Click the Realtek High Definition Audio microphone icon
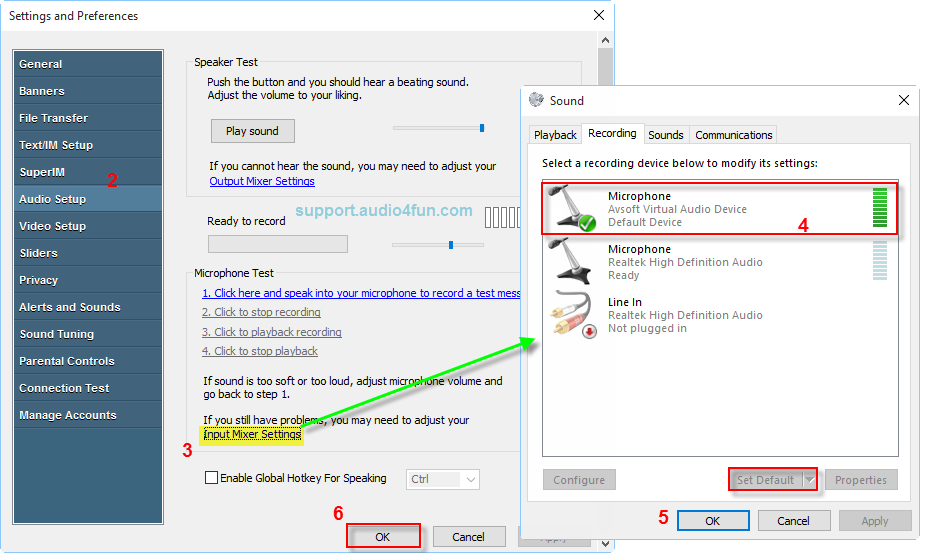The width and height of the screenshot is (931, 553). tap(573, 262)
